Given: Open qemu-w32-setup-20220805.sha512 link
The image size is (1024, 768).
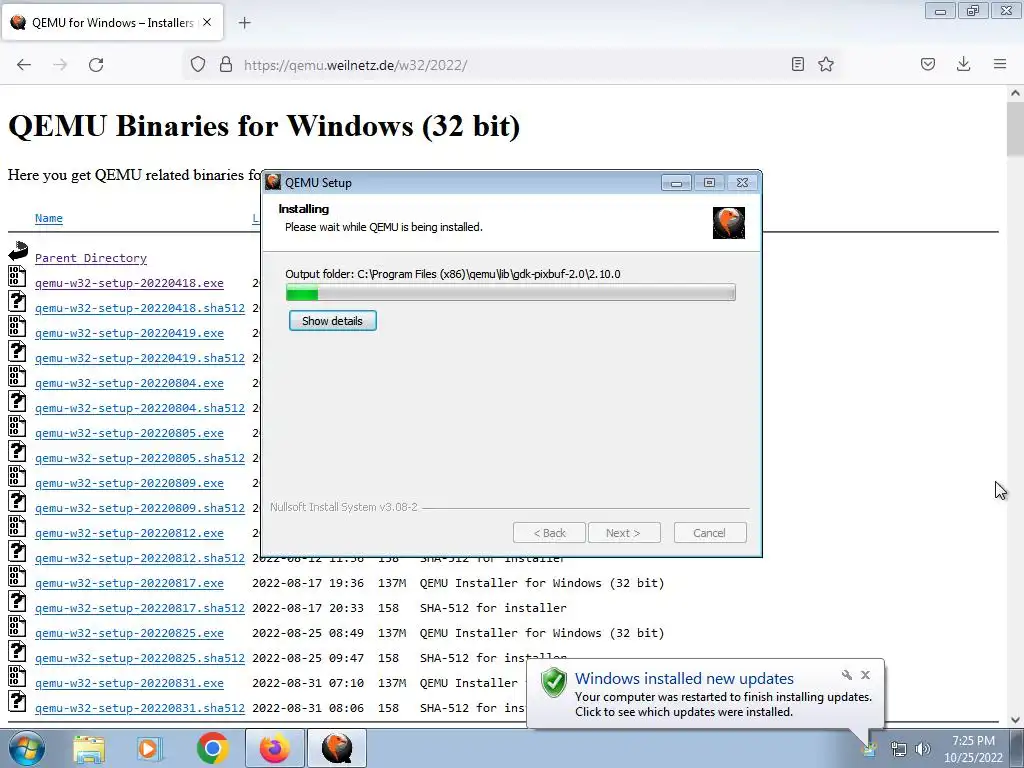Looking at the screenshot, I should pos(140,458).
